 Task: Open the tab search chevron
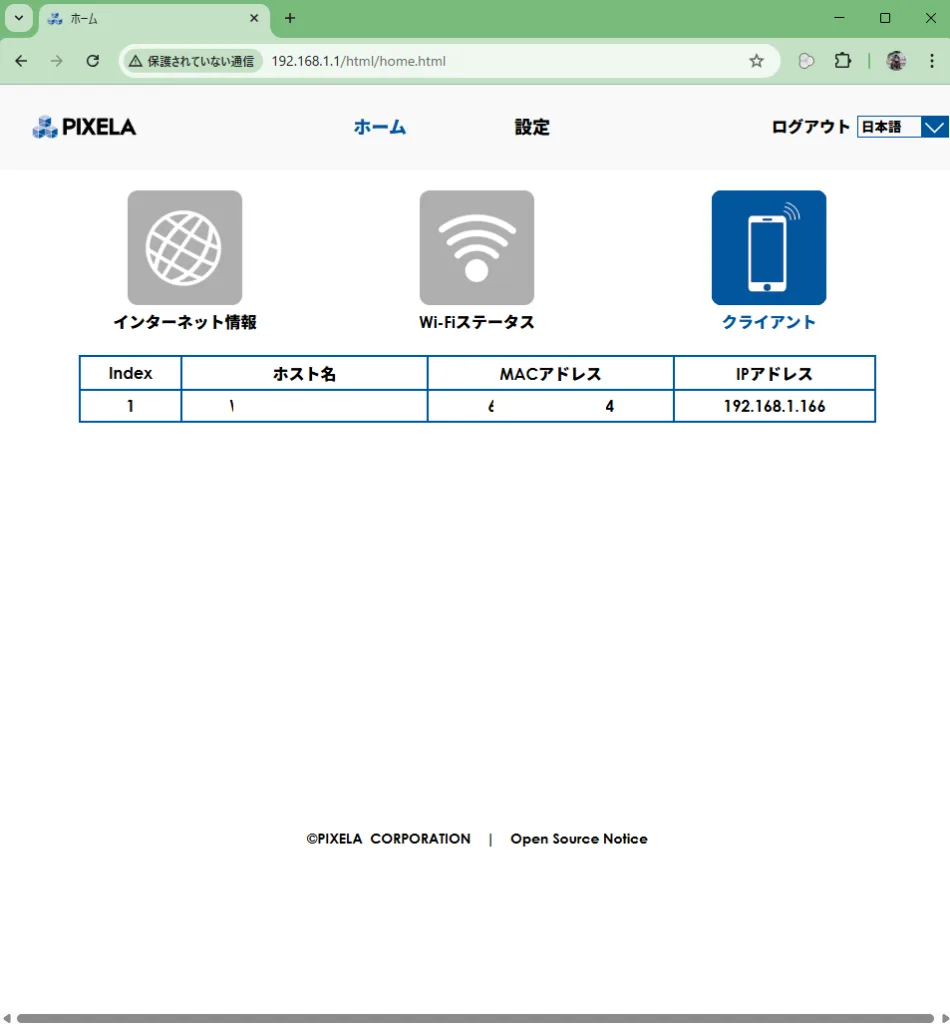[19, 18]
